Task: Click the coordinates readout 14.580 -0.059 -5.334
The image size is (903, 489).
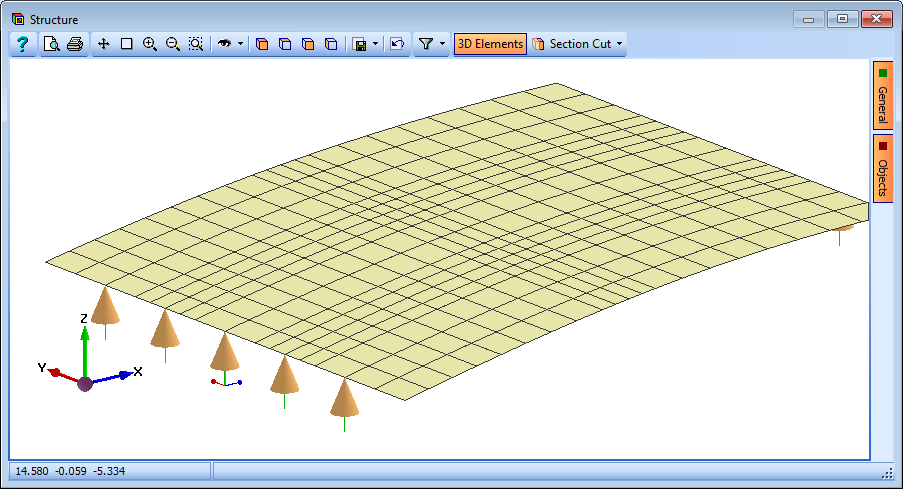Action: click(70, 471)
